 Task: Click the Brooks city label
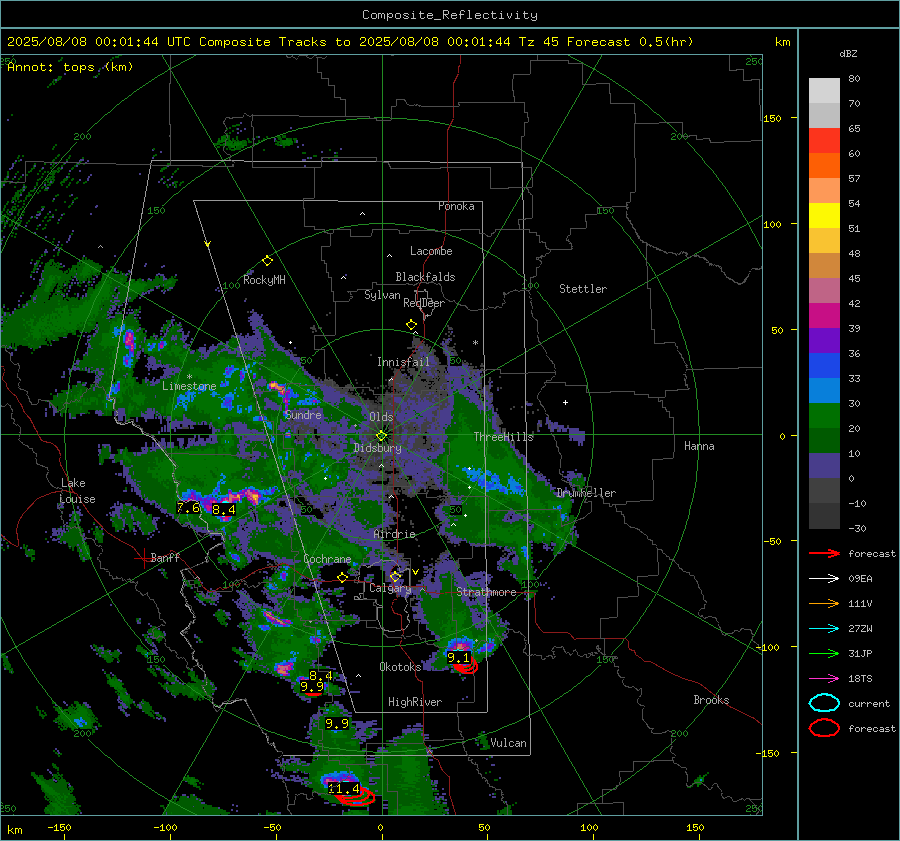711,700
